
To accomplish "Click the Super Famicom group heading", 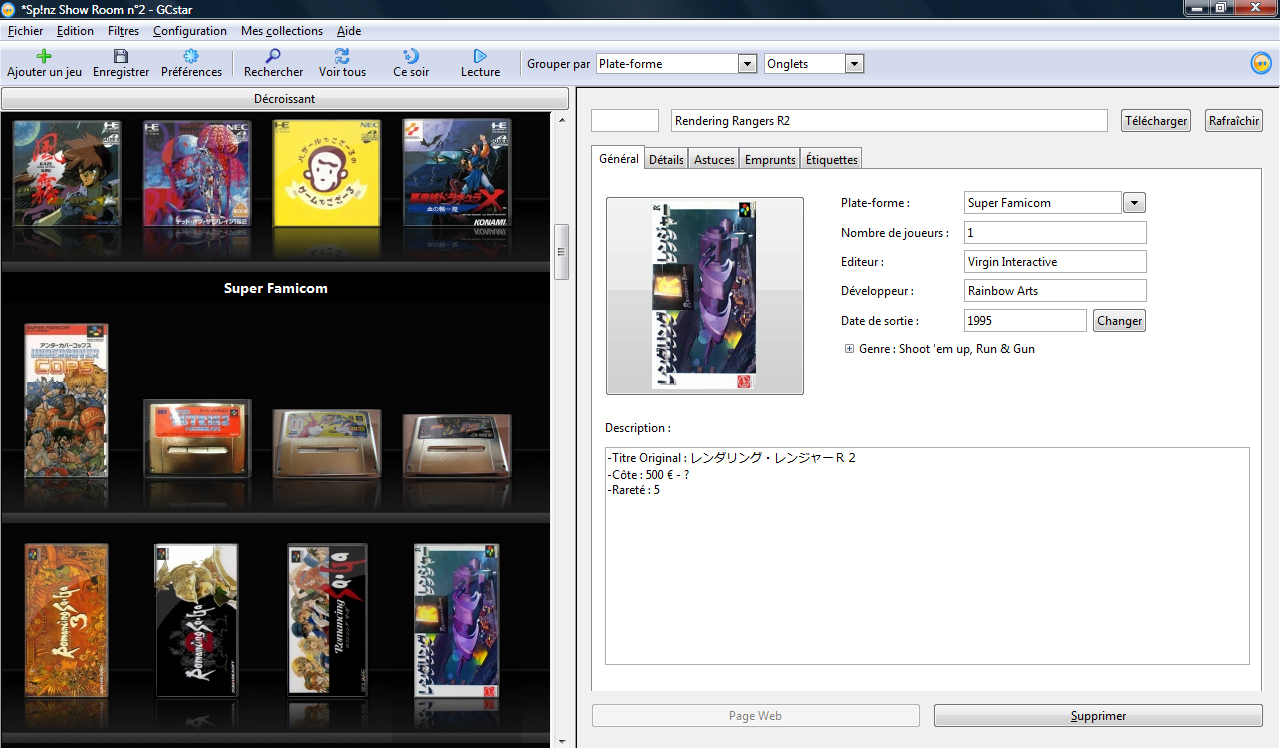I will 276,288.
